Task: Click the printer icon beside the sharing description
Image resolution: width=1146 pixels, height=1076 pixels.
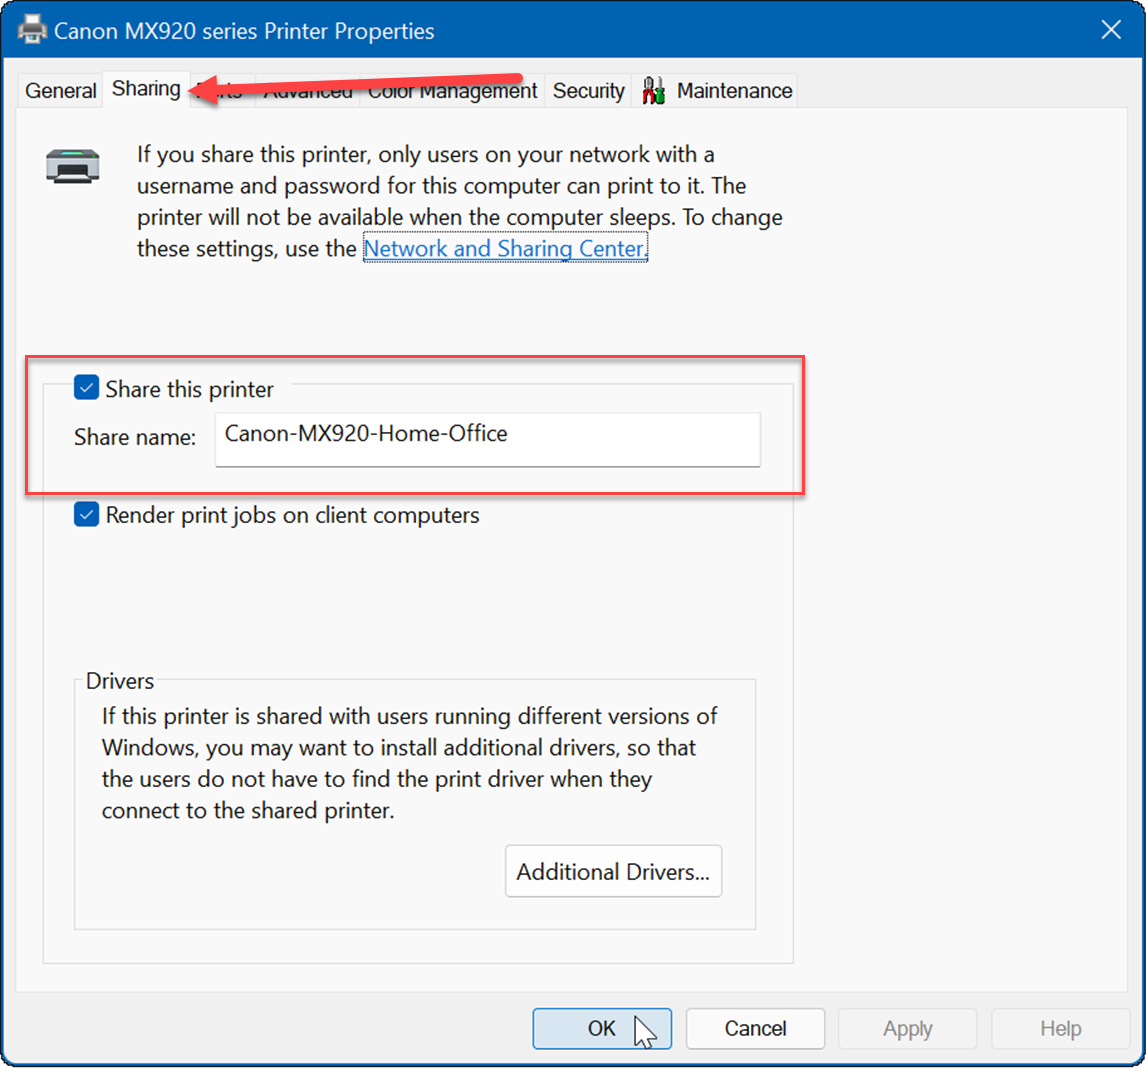Action: [x=72, y=165]
